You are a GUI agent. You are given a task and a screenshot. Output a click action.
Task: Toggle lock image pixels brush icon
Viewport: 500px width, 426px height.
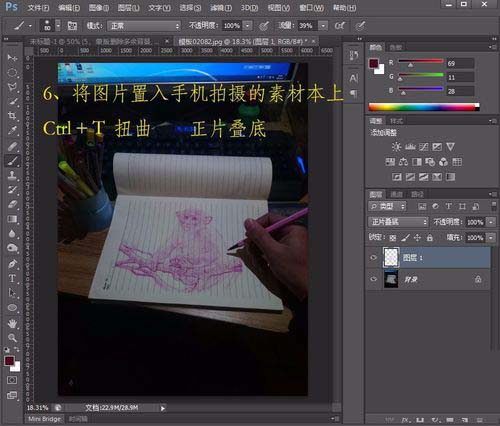pyautogui.click(x=405, y=238)
